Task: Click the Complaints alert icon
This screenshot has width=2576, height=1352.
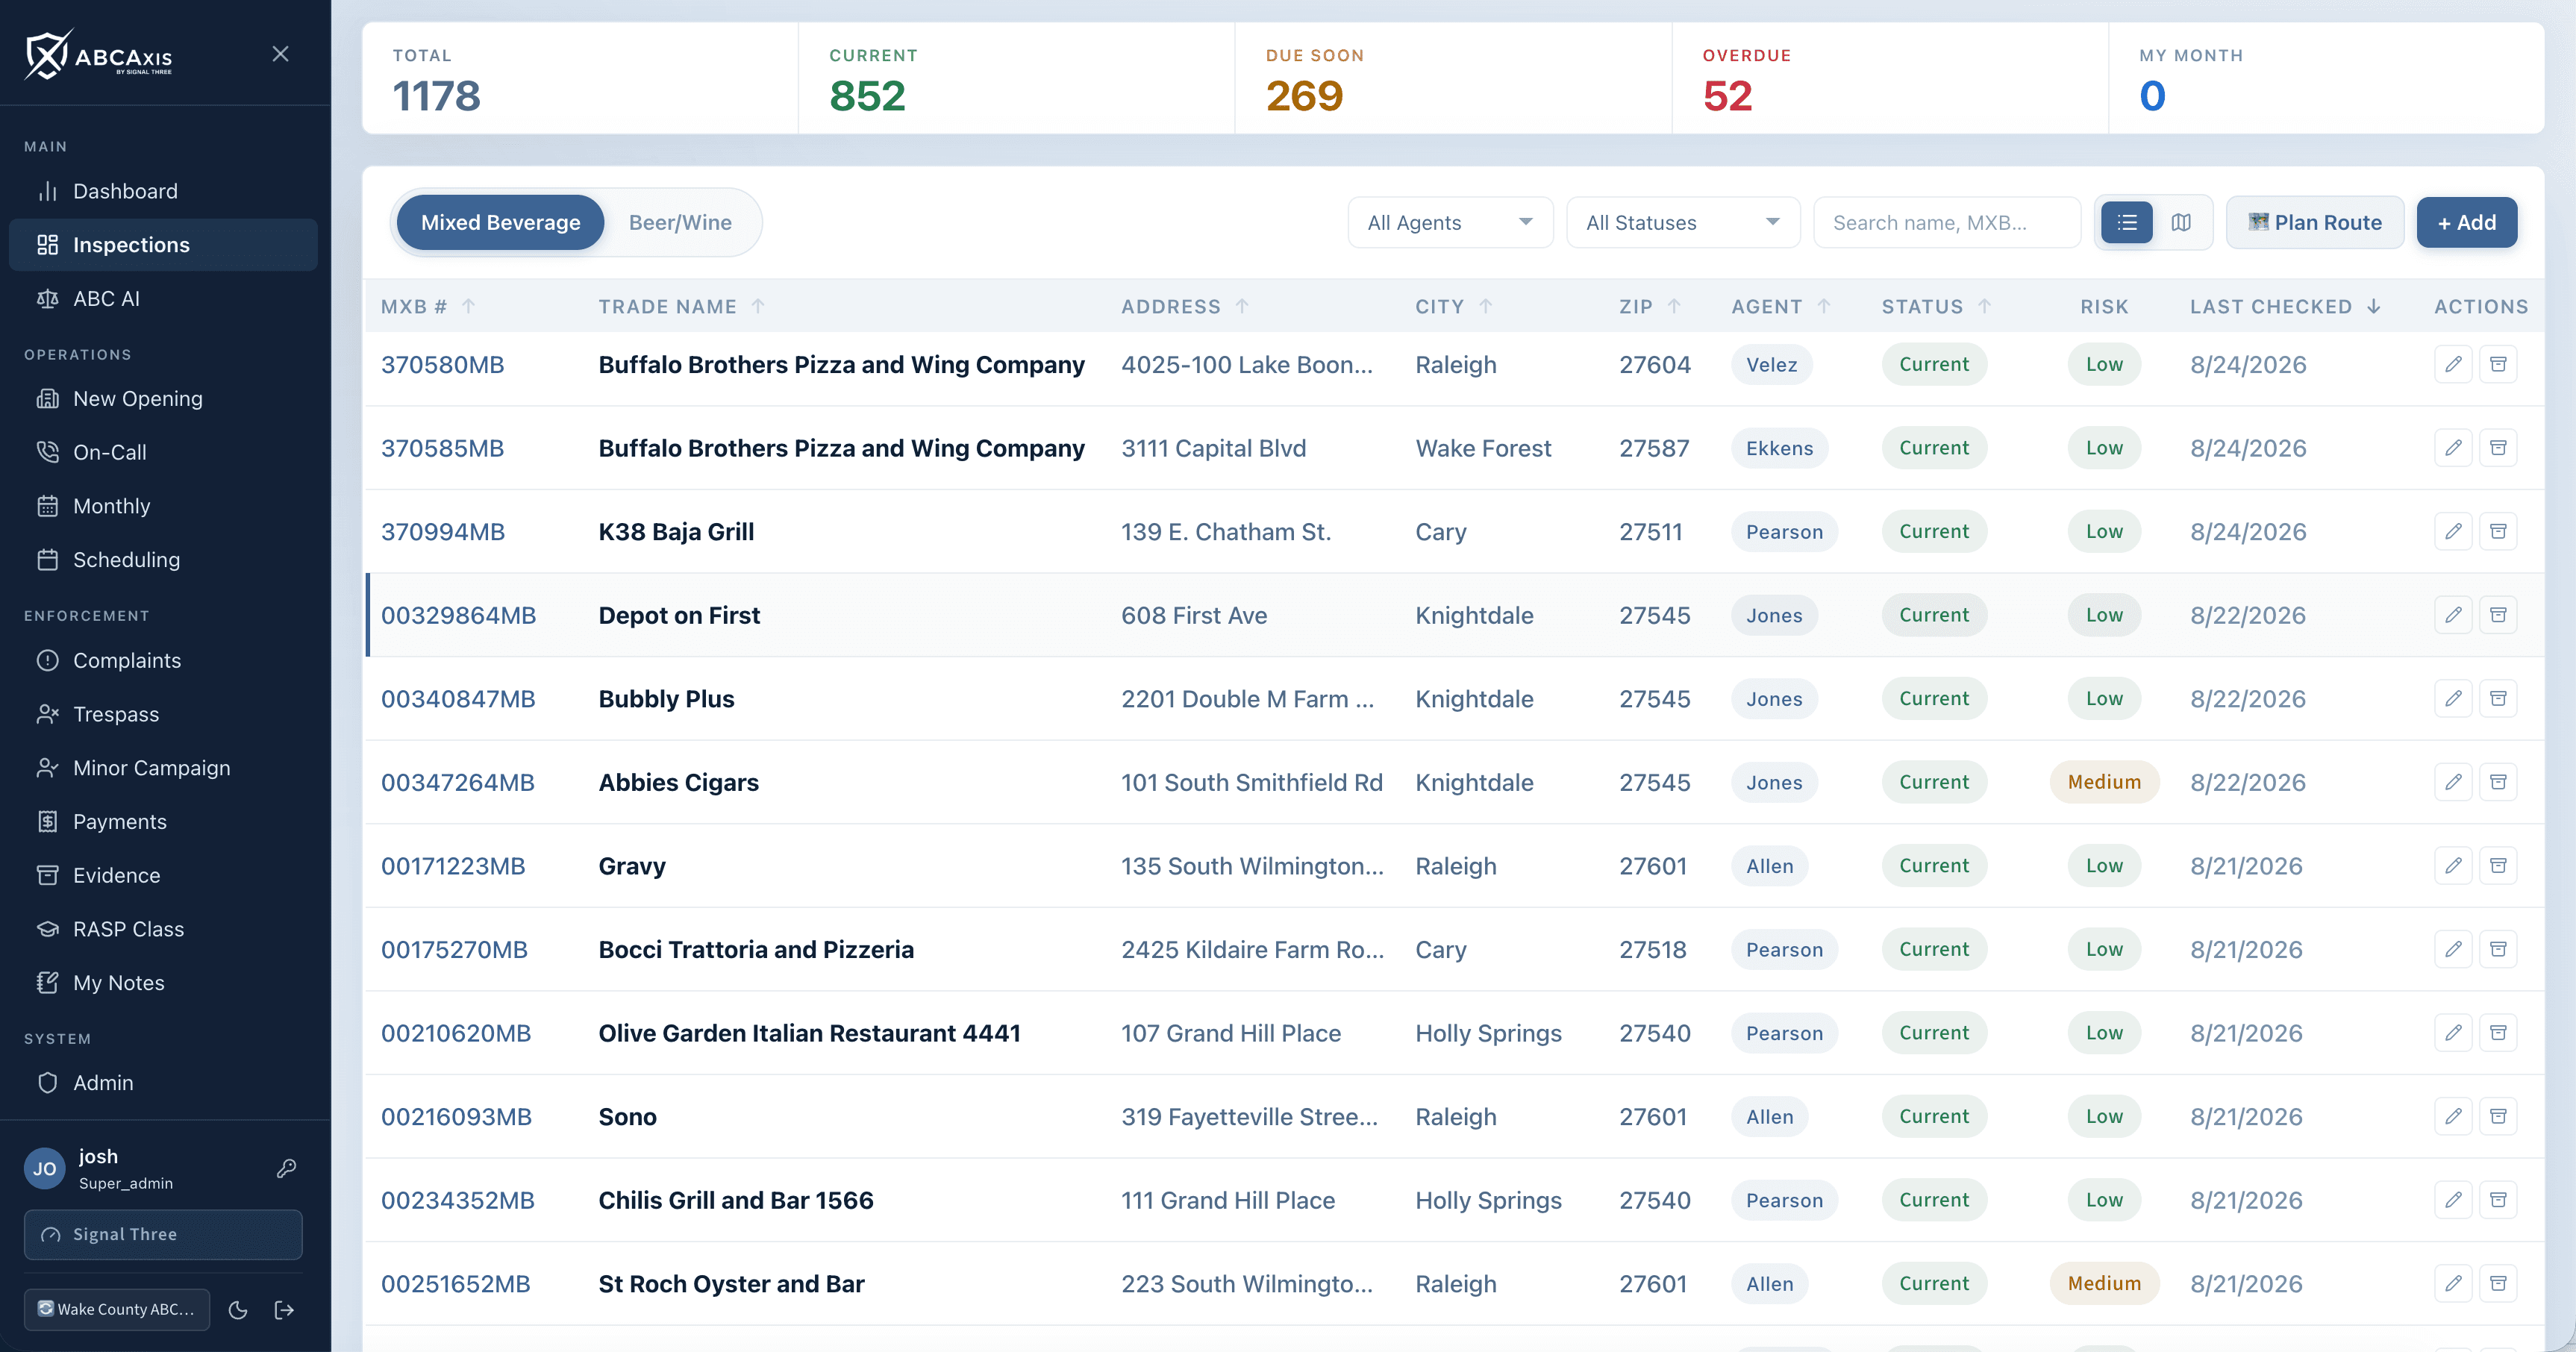Action: click(x=47, y=660)
